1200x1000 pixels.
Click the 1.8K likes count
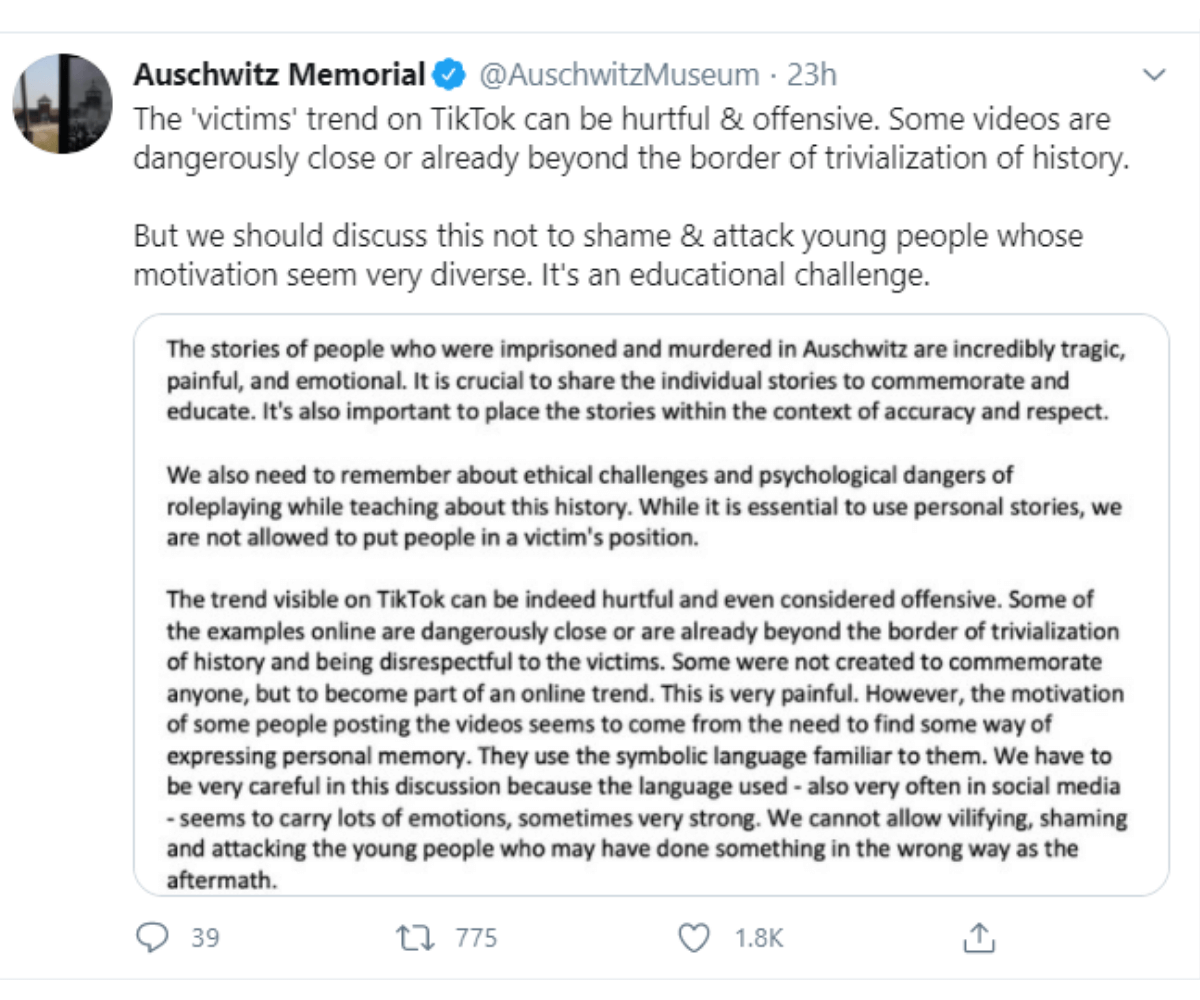758,938
